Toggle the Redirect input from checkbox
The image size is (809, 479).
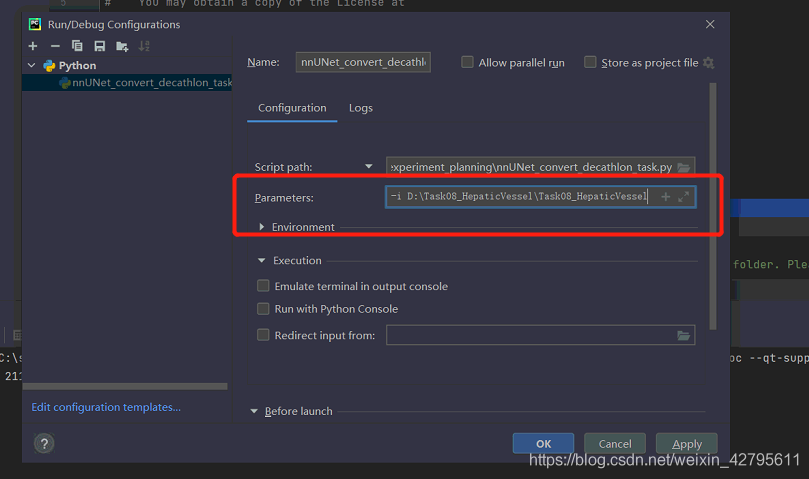[263, 335]
